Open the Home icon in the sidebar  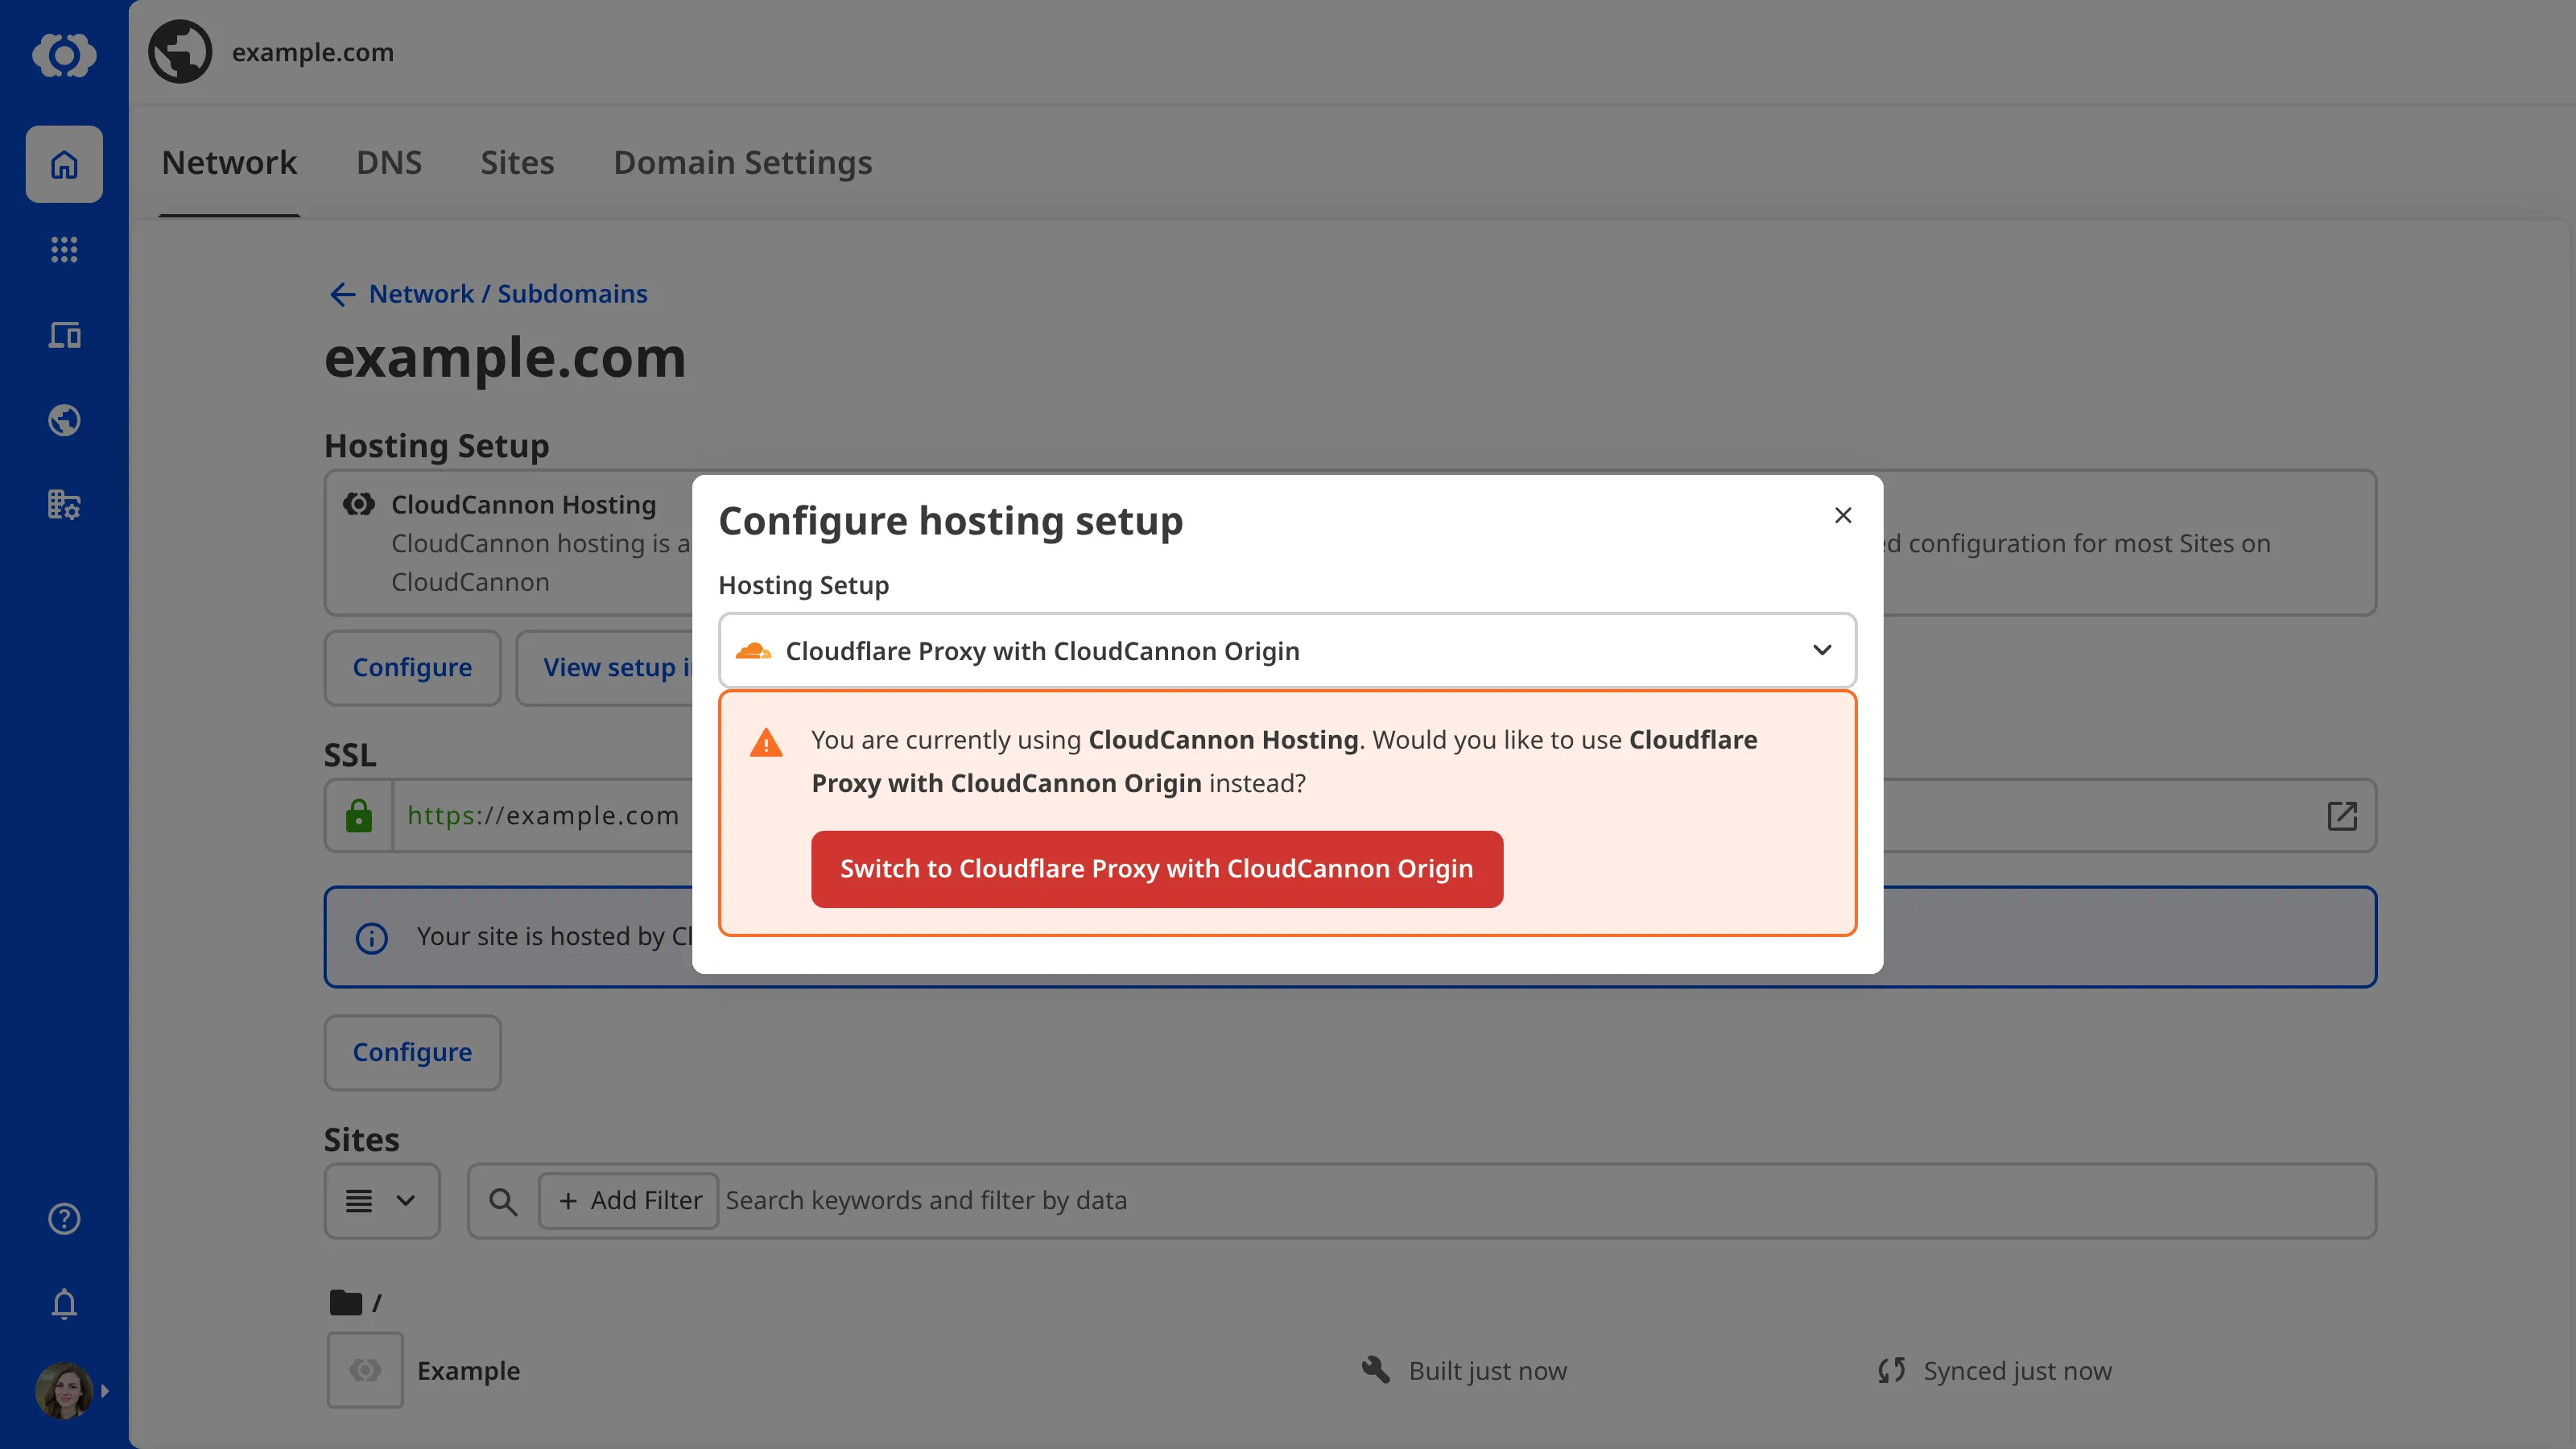(x=64, y=164)
